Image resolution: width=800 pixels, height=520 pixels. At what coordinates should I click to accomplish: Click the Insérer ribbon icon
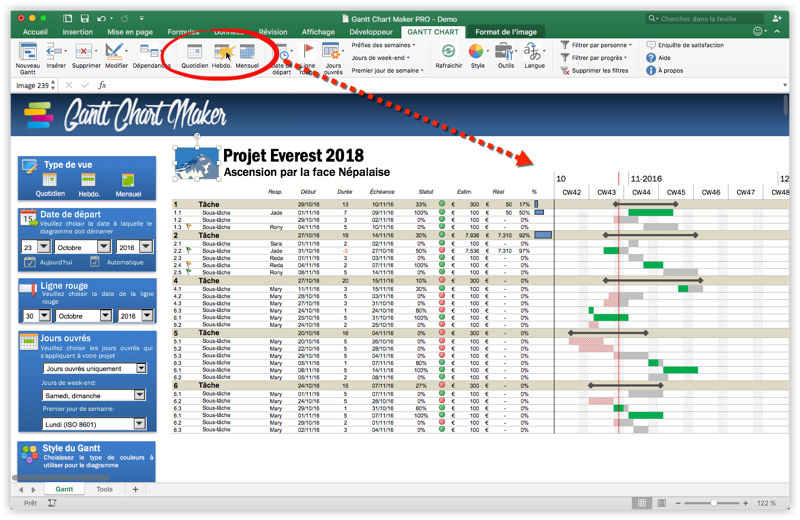point(55,52)
